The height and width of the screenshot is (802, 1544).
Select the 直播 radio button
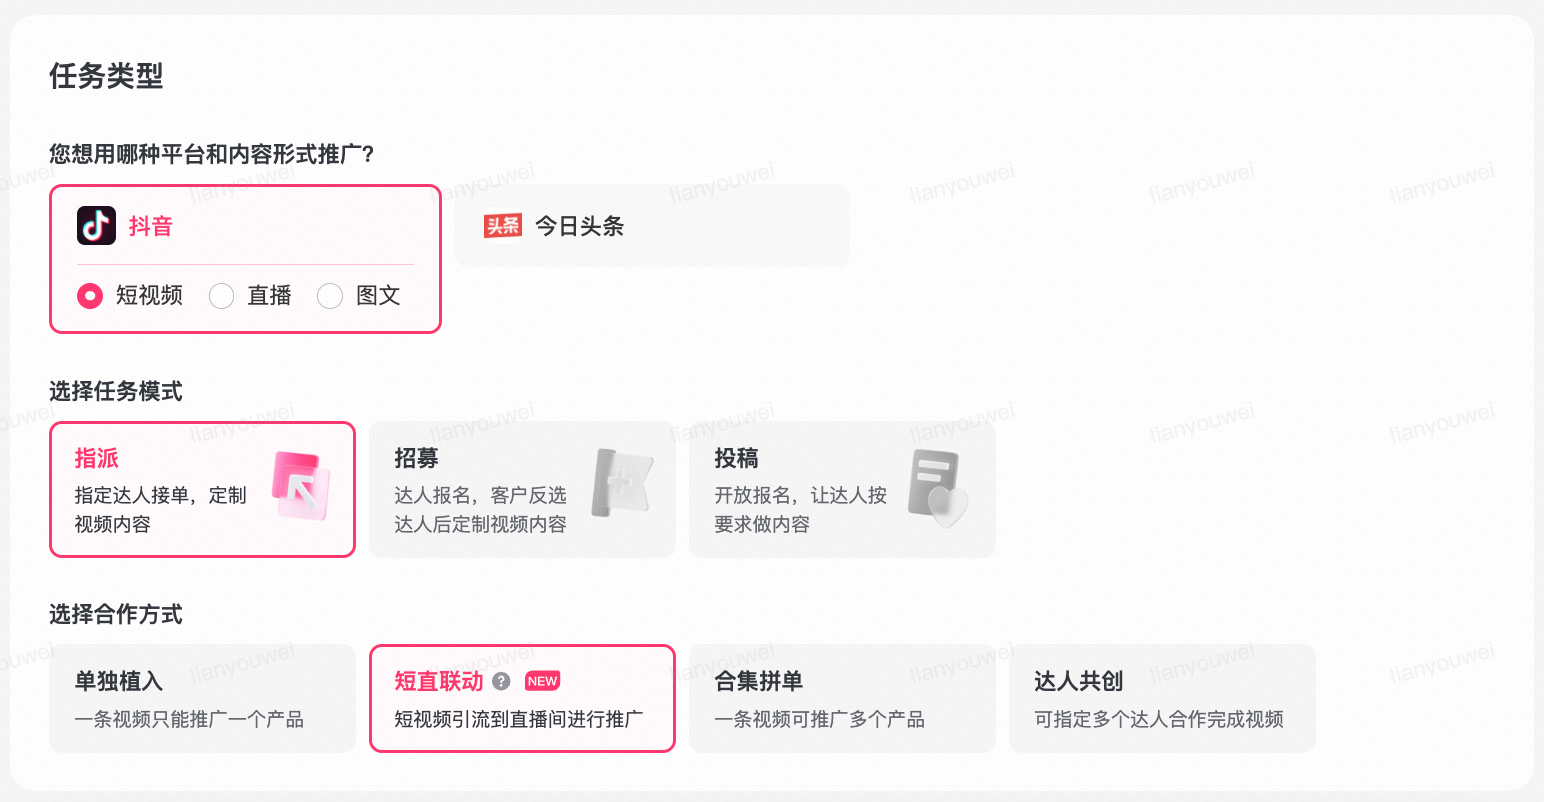[222, 296]
